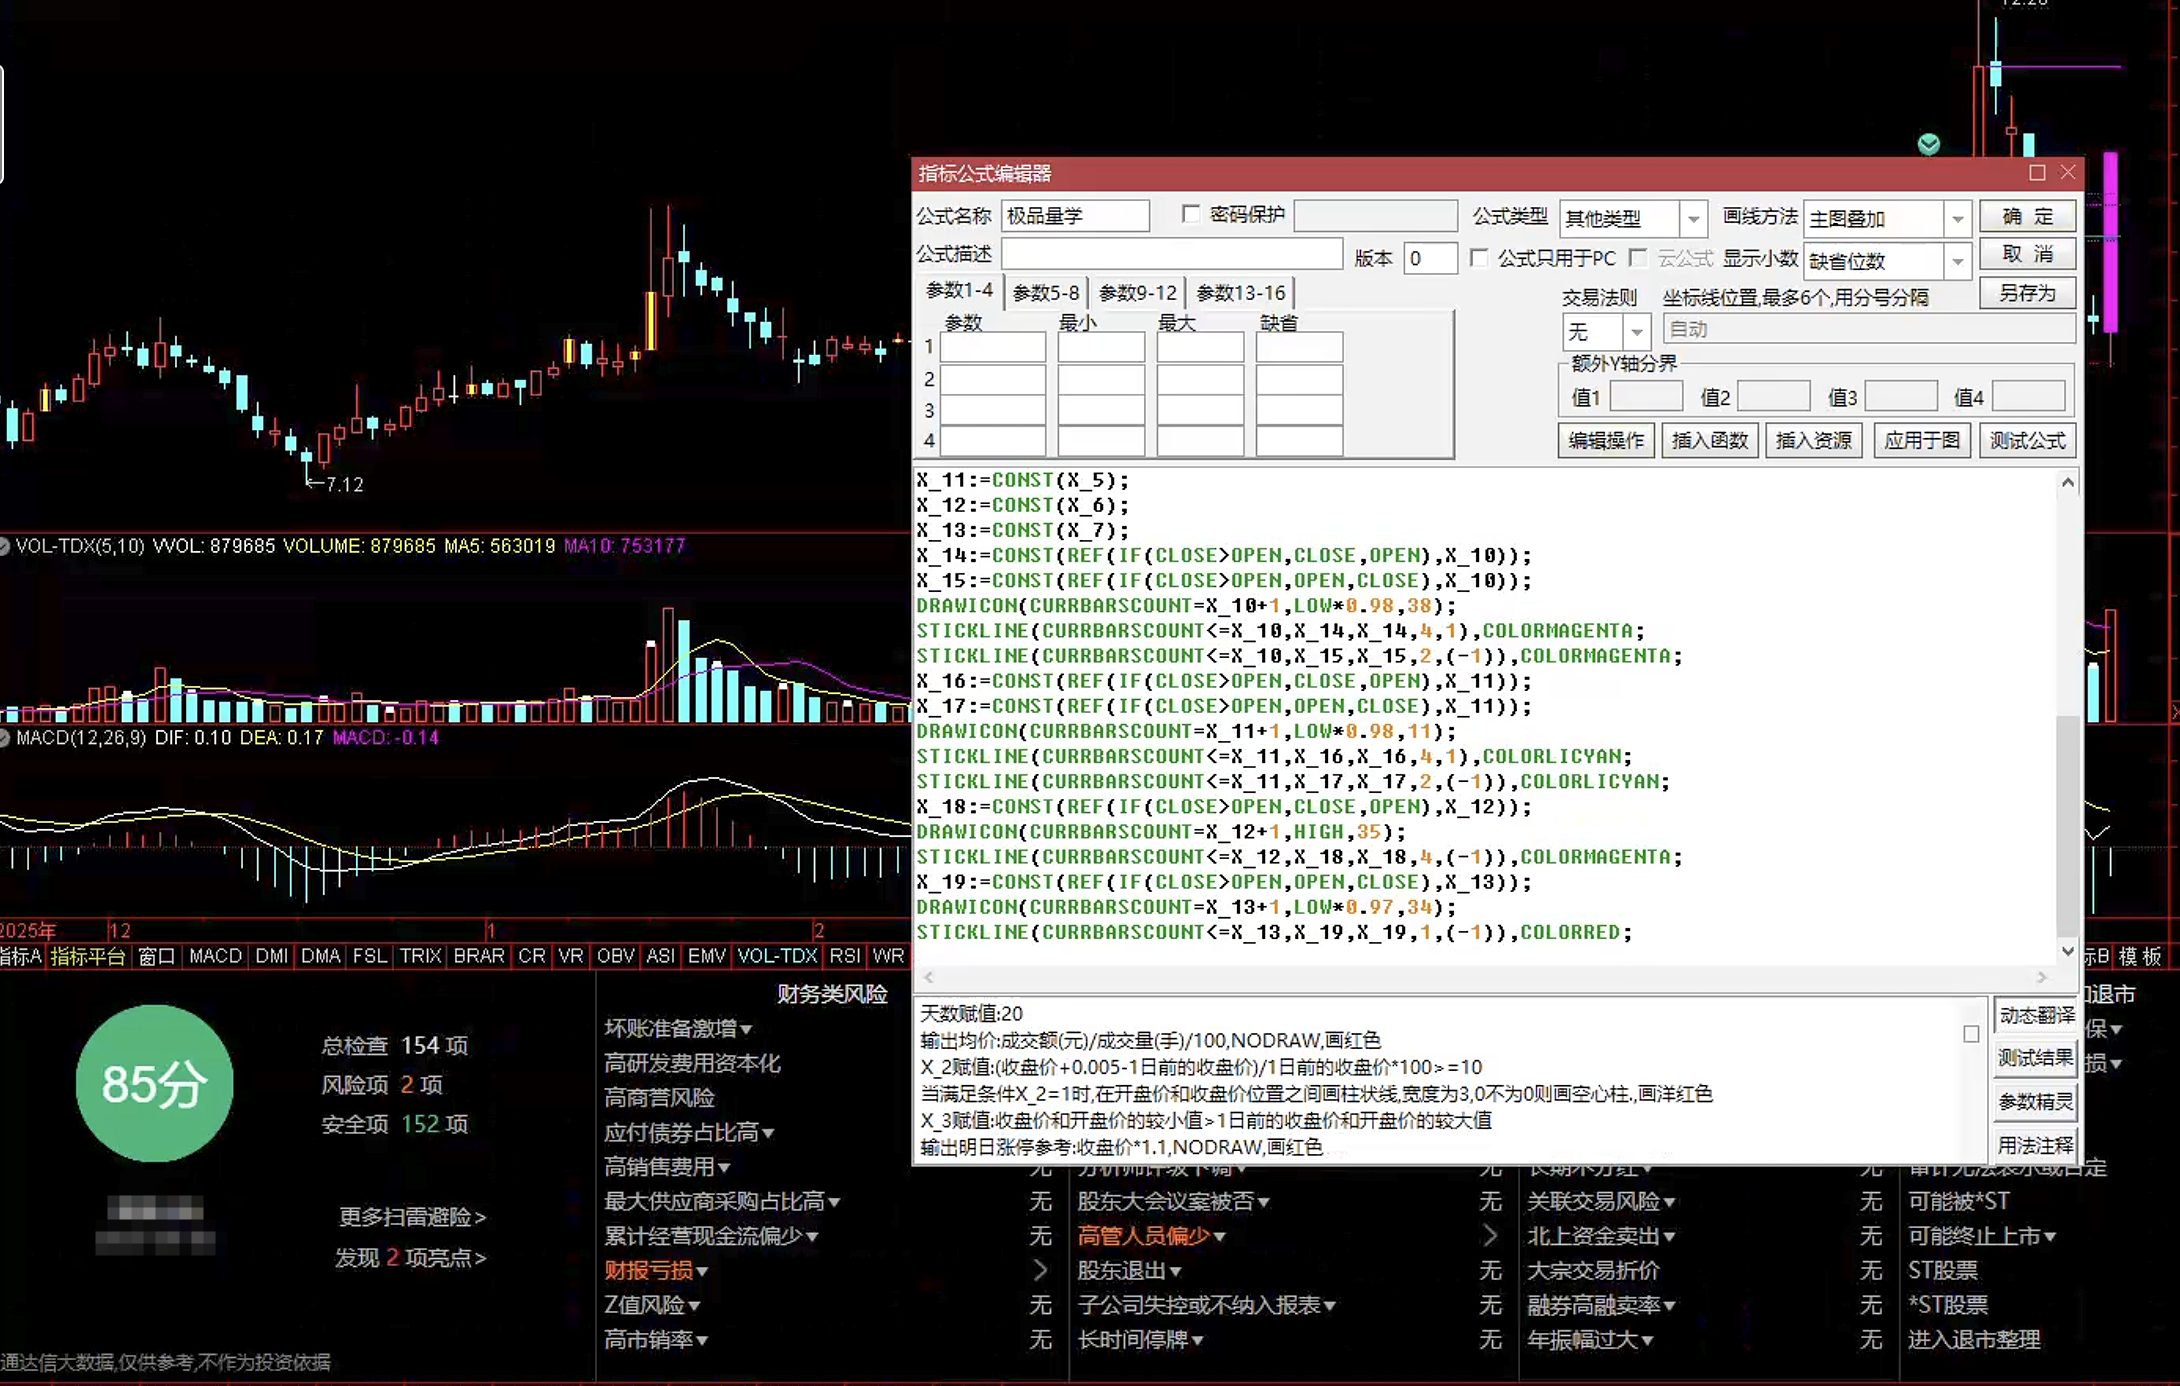Screen dimensions: 2180x1386
Task: Click the 用法注释 button
Action: point(2037,1145)
